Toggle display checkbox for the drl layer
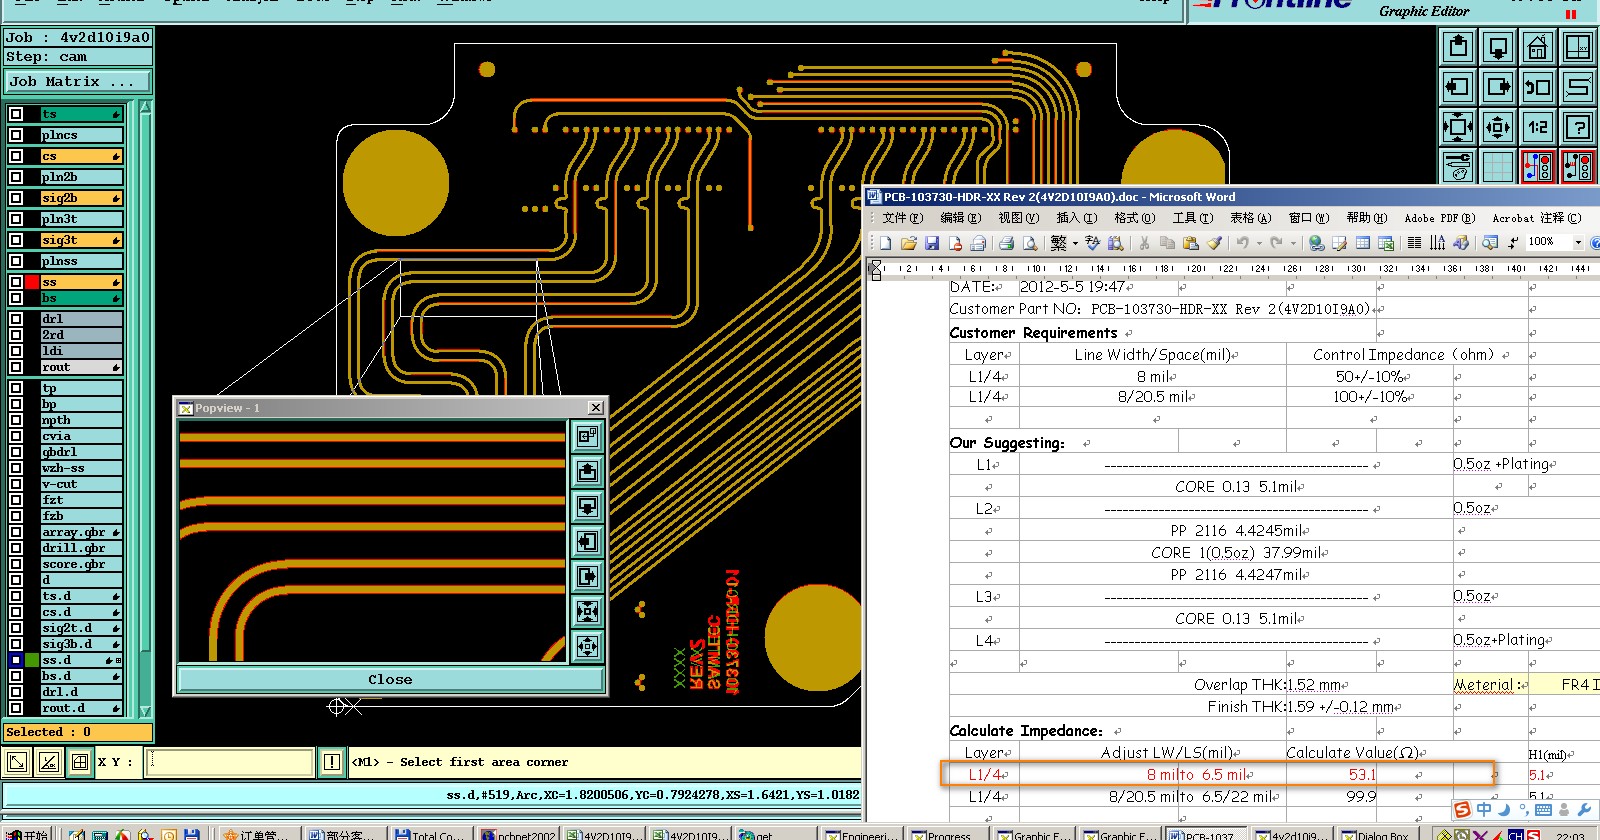Image resolution: width=1600 pixels, height=840 pixels. [16, 319]
